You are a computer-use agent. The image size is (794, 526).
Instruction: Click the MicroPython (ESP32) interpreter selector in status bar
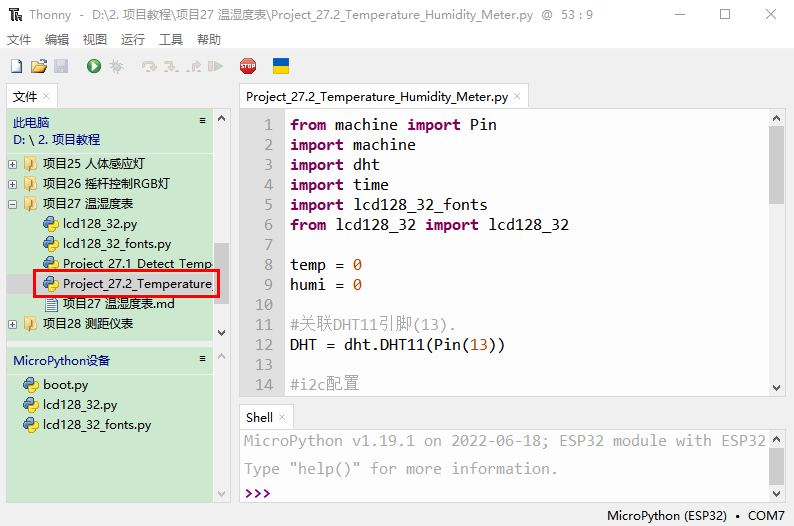(x=667, y=516)
